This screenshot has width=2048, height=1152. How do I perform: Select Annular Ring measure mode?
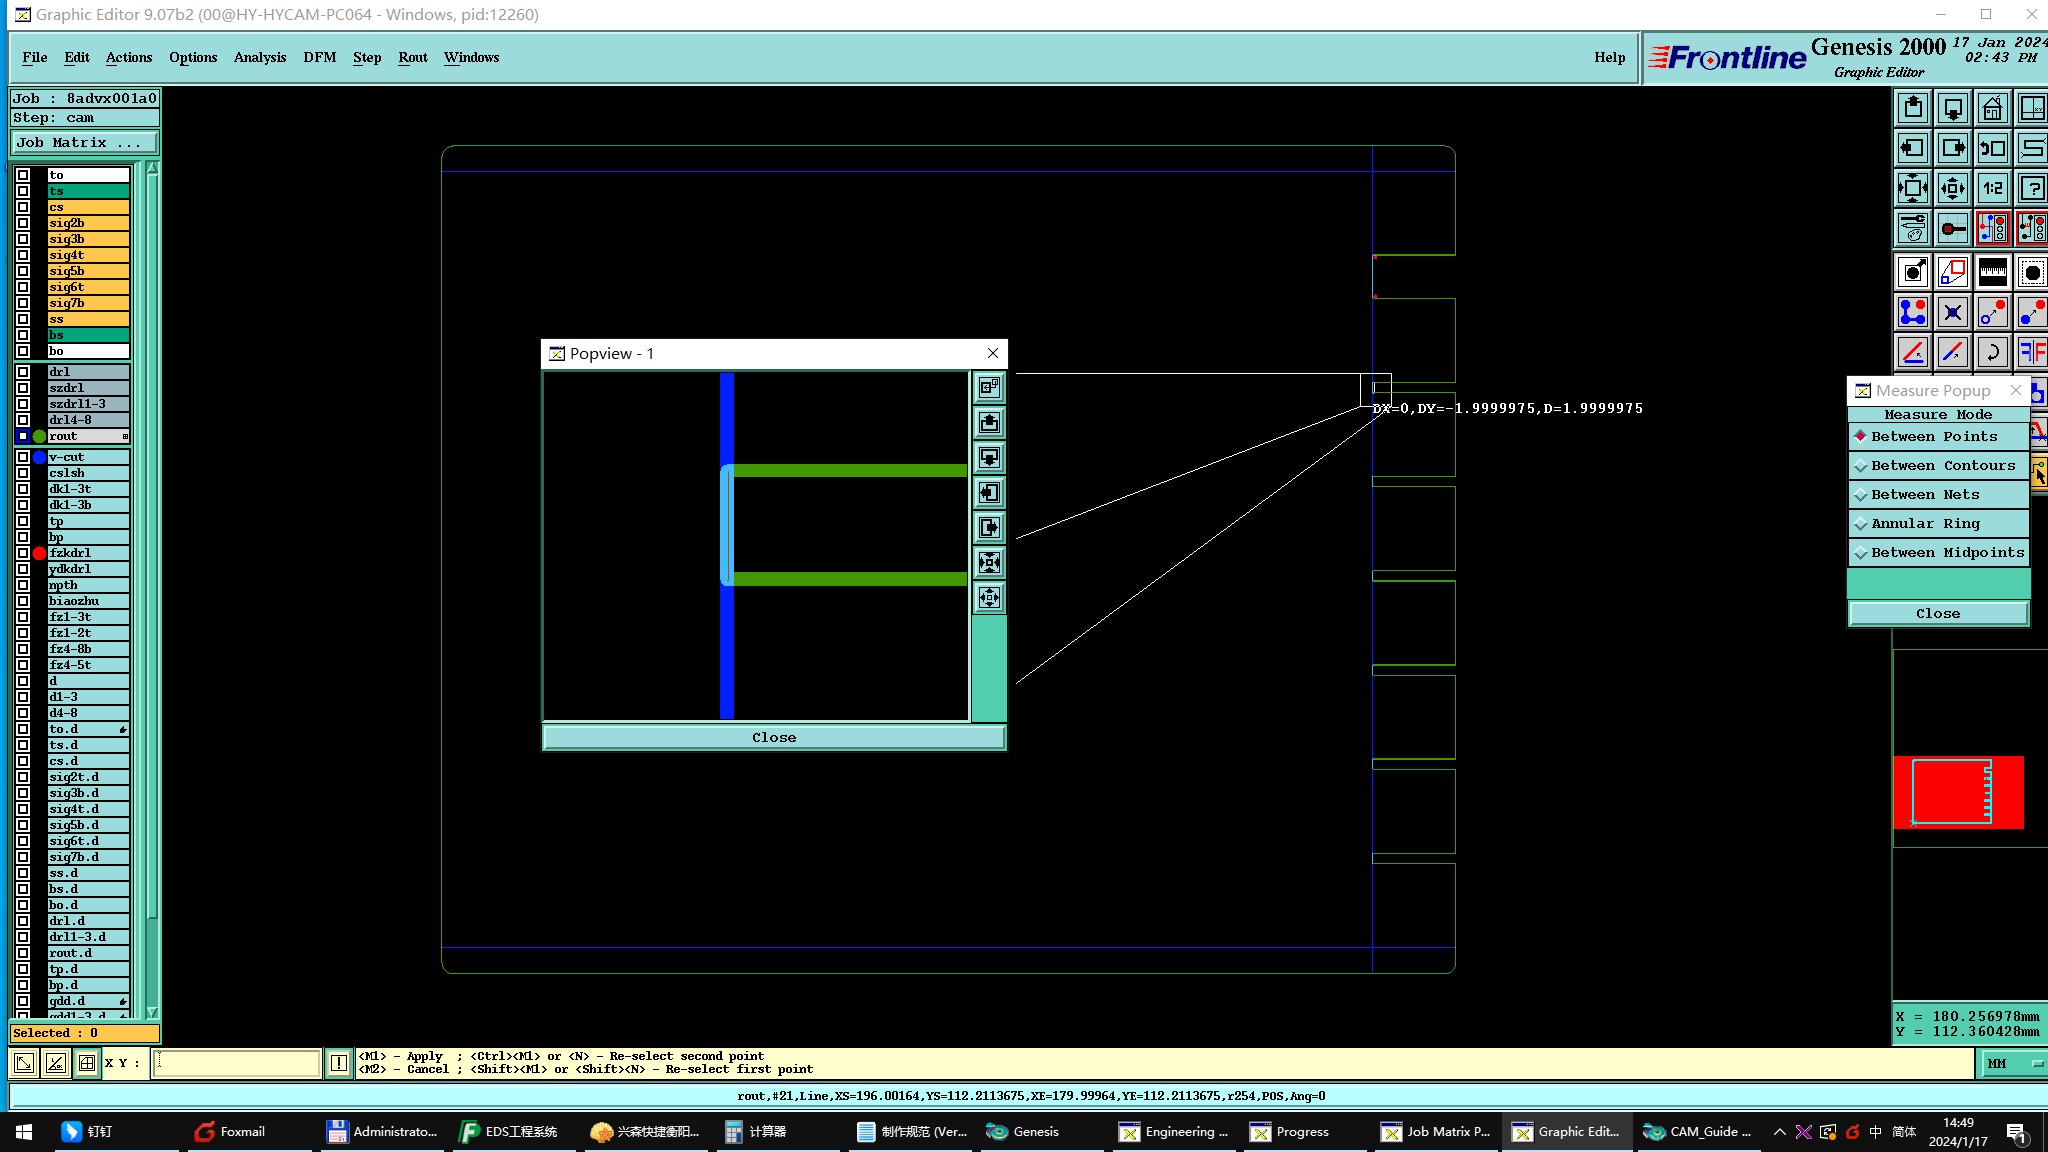point(1924,524)
